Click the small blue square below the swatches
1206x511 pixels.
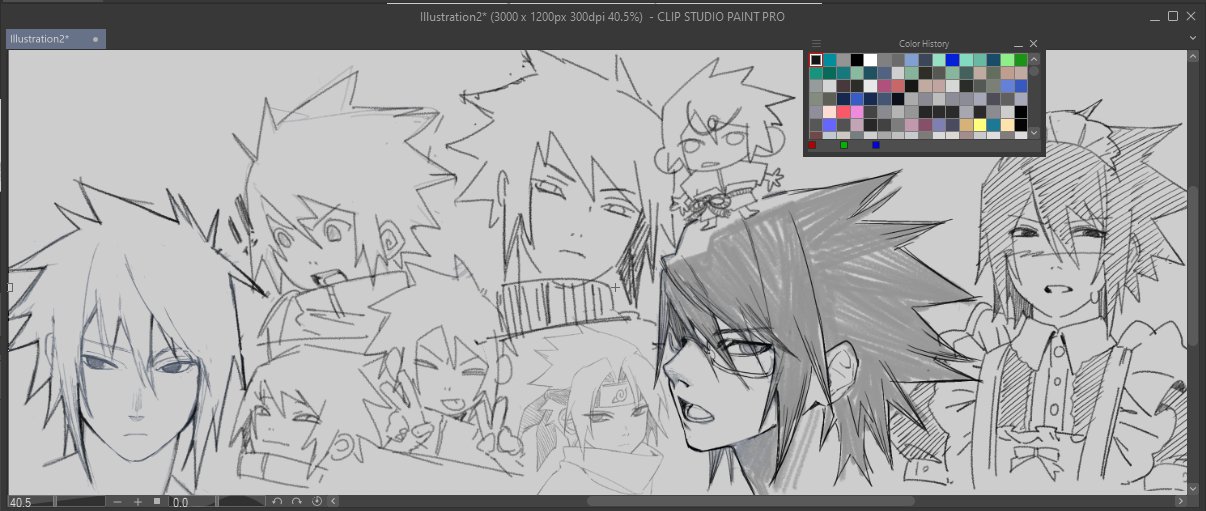pos(876,145)
